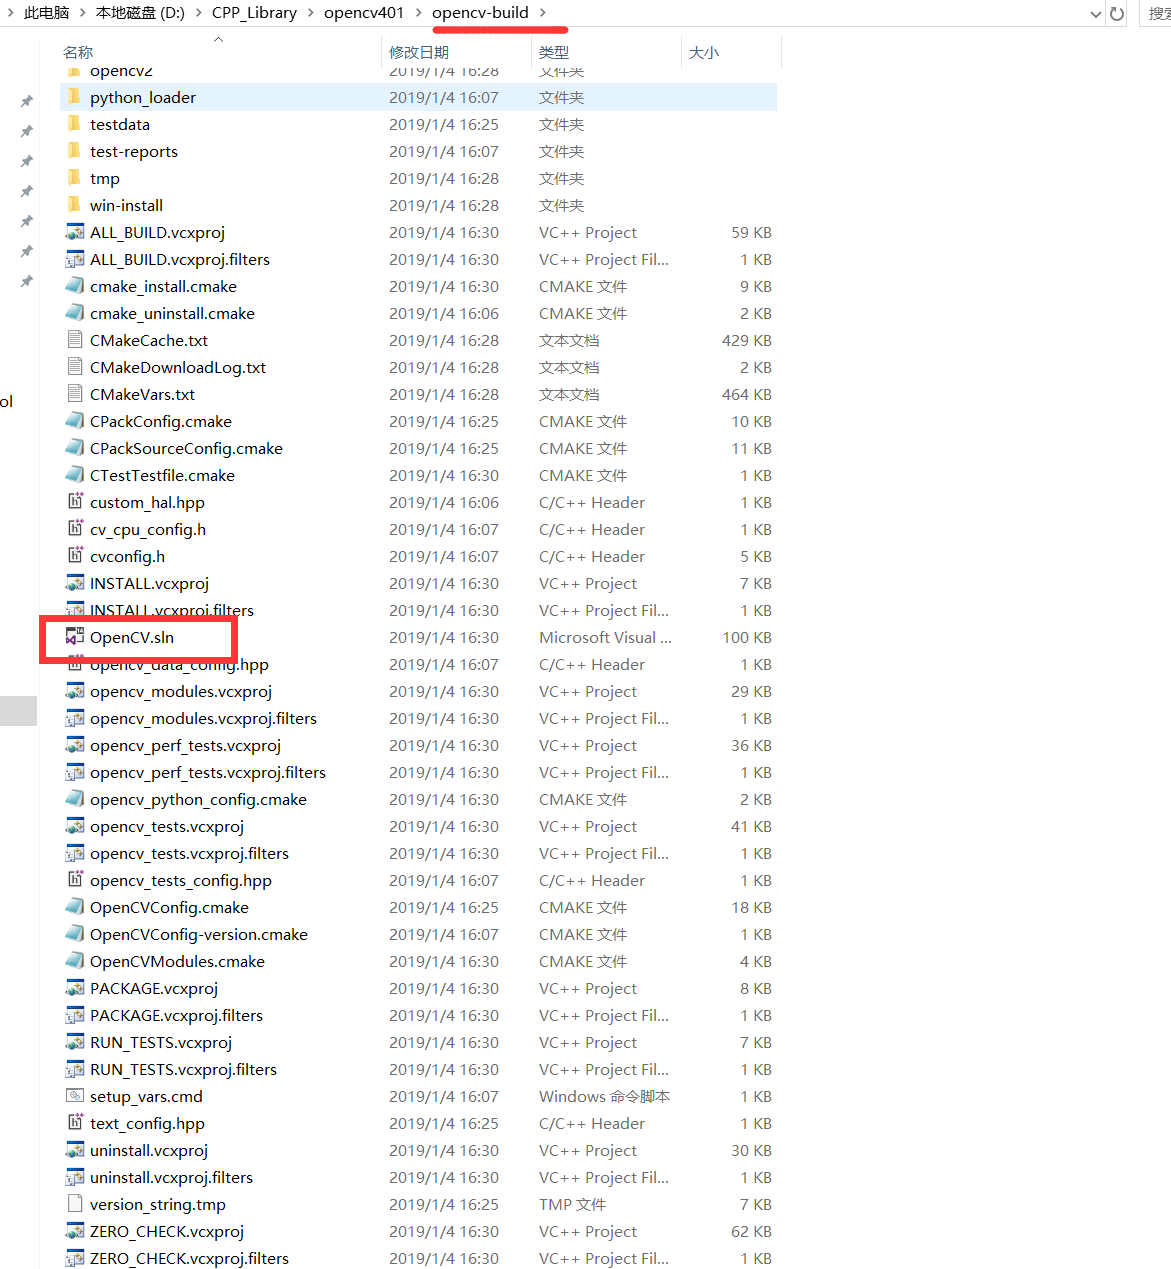The width and height of the screenshot is (1171, 1269).
Task: Open the OpenCV.sln Visual Studio solution icon
Action: tap(75, 637)
